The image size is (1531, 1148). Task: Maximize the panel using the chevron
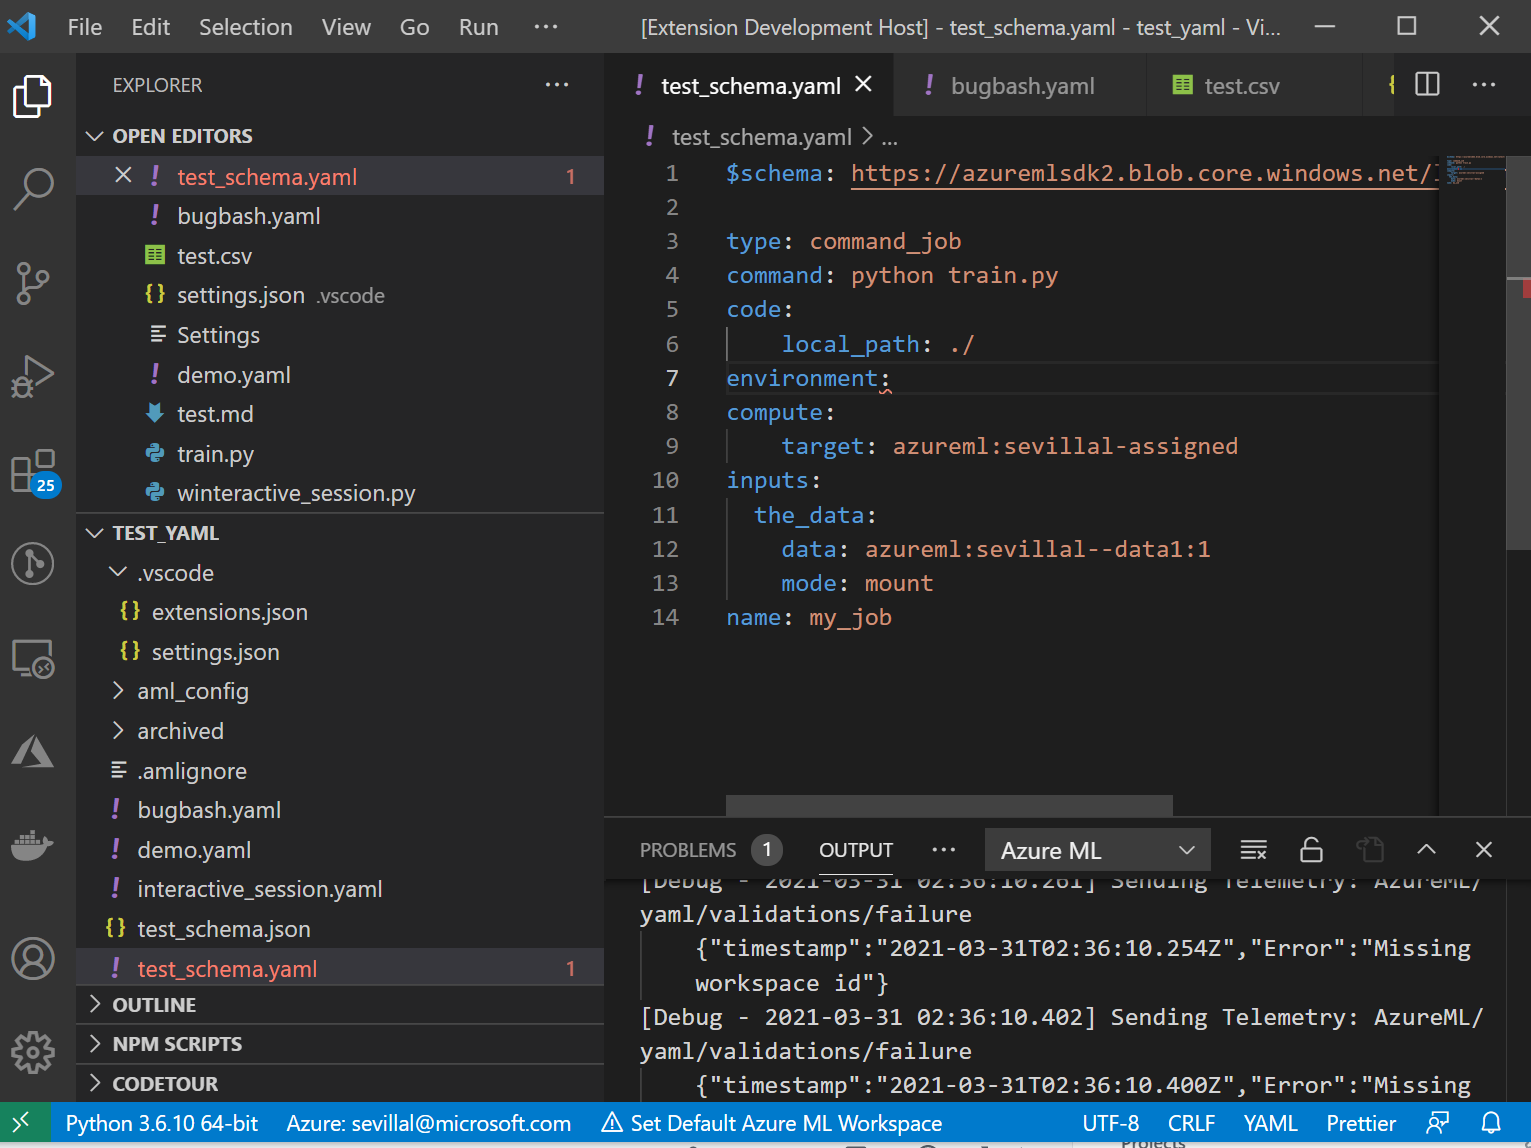tap(1426, 849)
